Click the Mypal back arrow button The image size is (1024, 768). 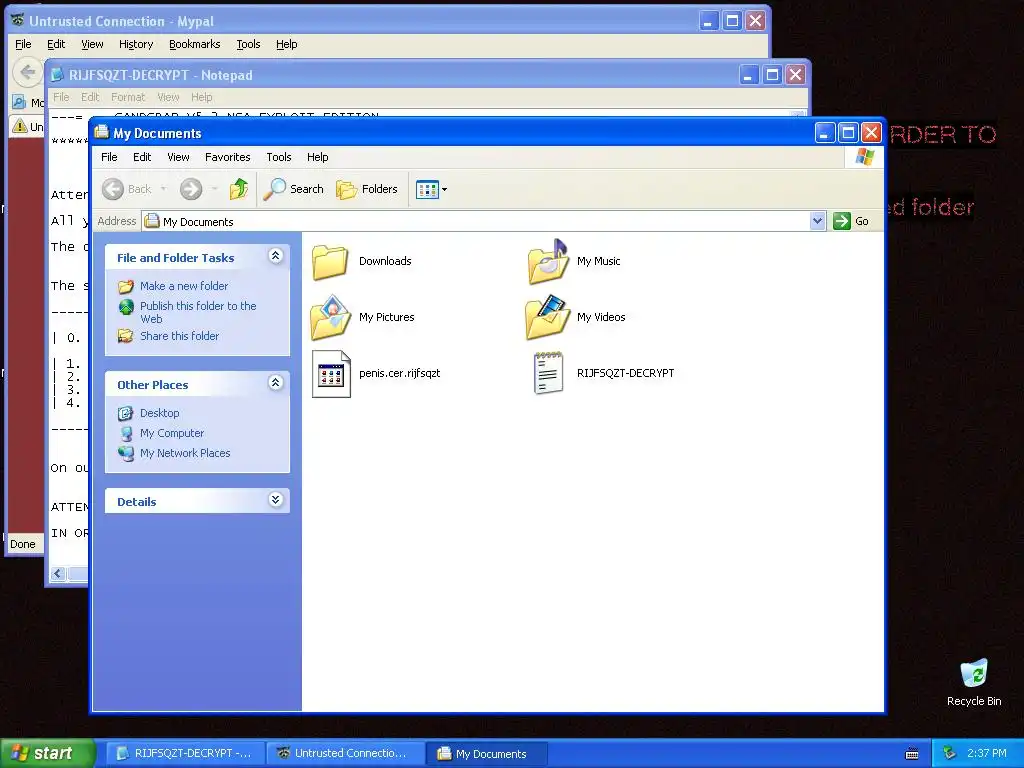point(27,72)
